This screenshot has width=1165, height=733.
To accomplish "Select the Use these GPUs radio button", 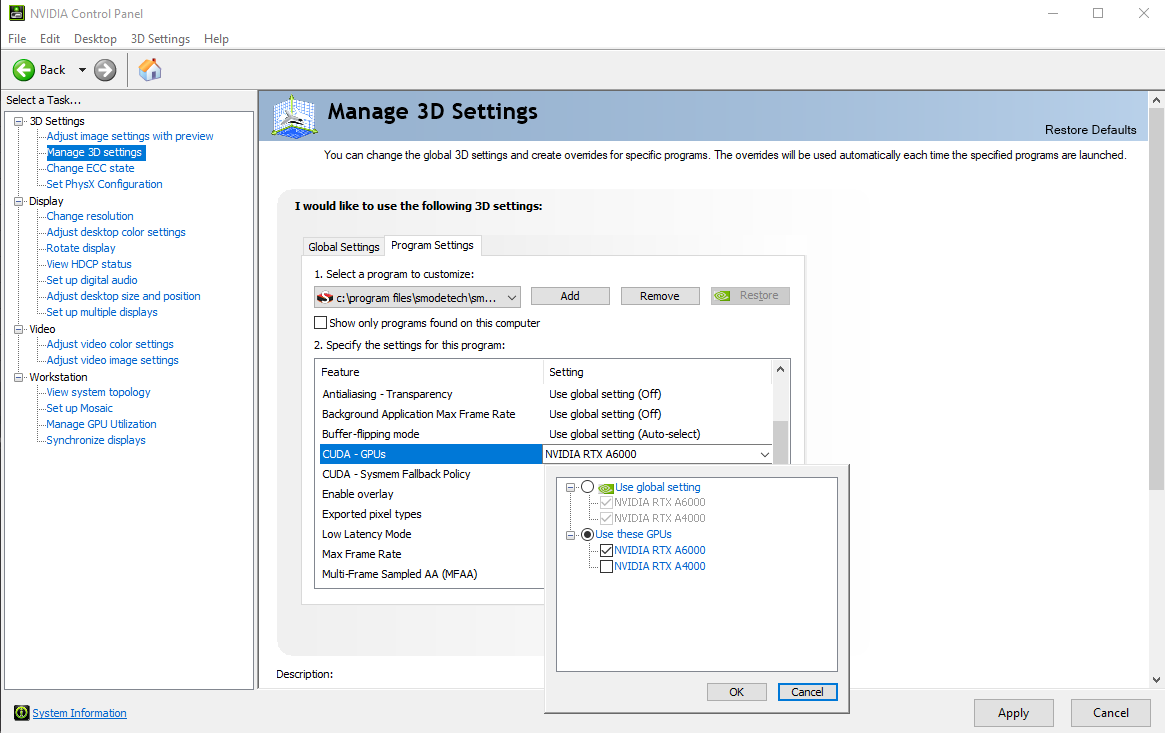I will [x=588, y=535].
